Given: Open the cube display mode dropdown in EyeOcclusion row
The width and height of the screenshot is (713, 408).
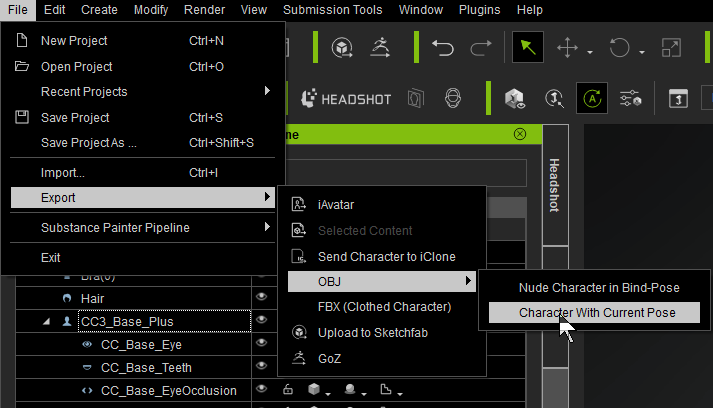Looking at the screenshot, I should [x=328, y=393].
